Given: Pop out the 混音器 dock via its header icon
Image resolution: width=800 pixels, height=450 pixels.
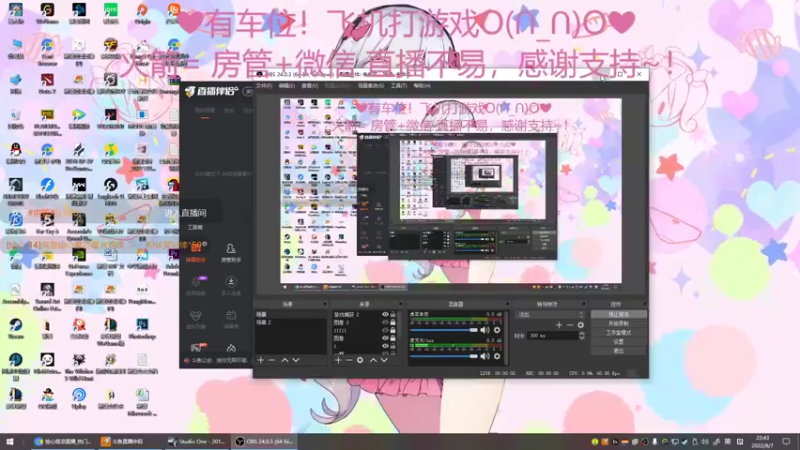Looking at the screenshot, I should 507,304.
